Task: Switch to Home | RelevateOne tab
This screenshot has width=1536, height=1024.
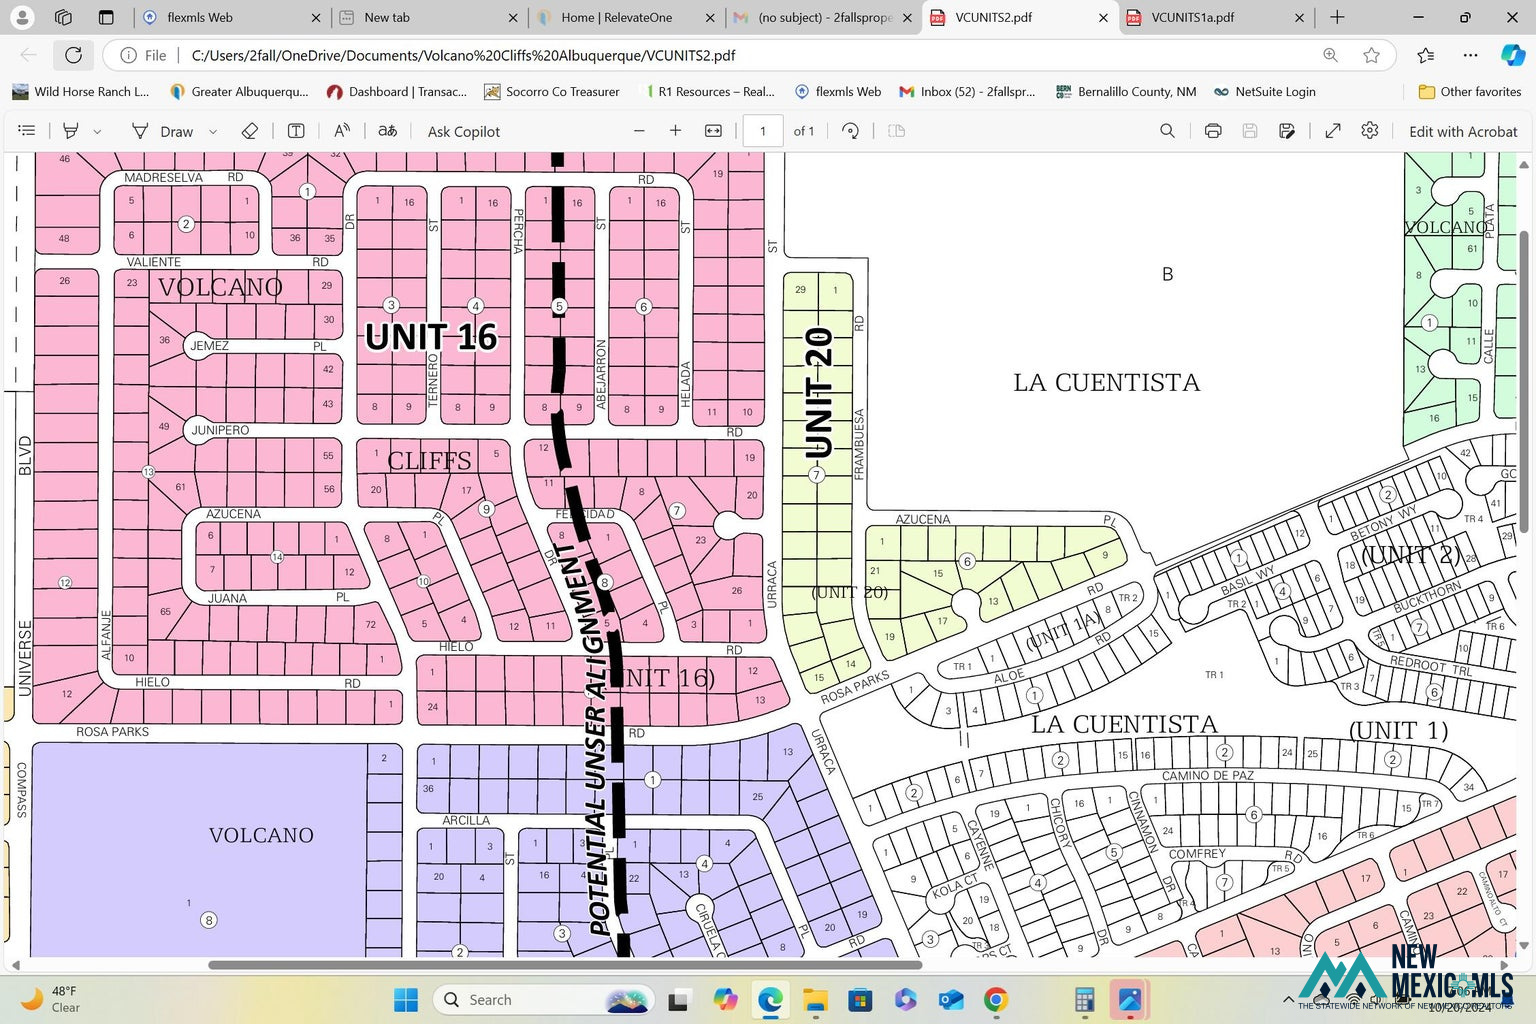Action: coord(626,17)
